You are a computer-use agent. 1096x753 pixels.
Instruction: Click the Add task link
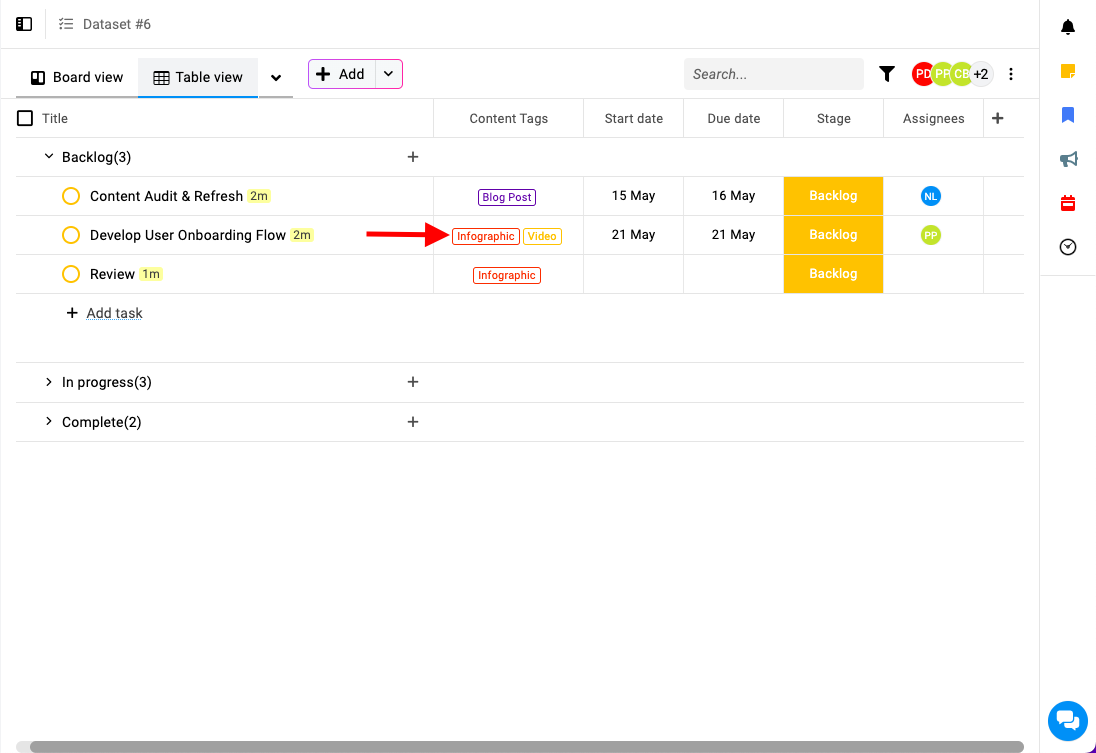pyautogui.click(x=114, y=313)
